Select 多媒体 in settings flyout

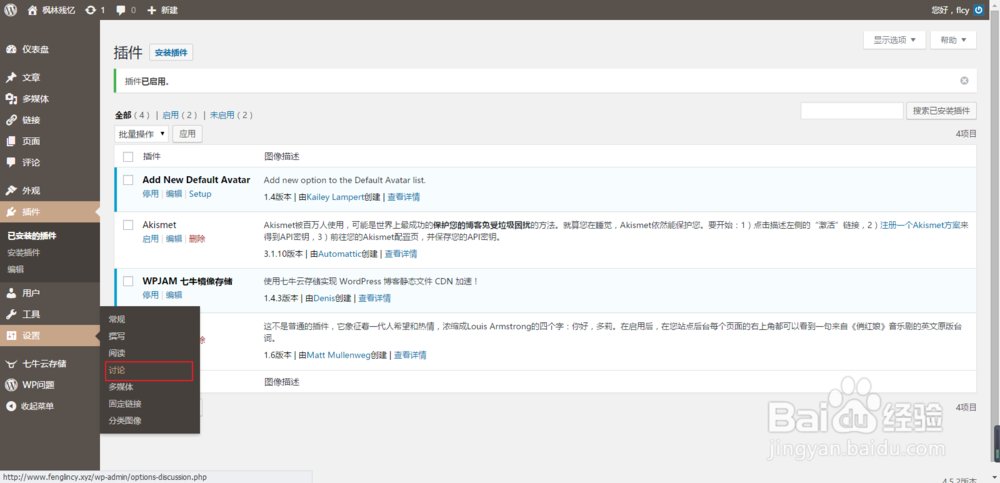[121, 387]
